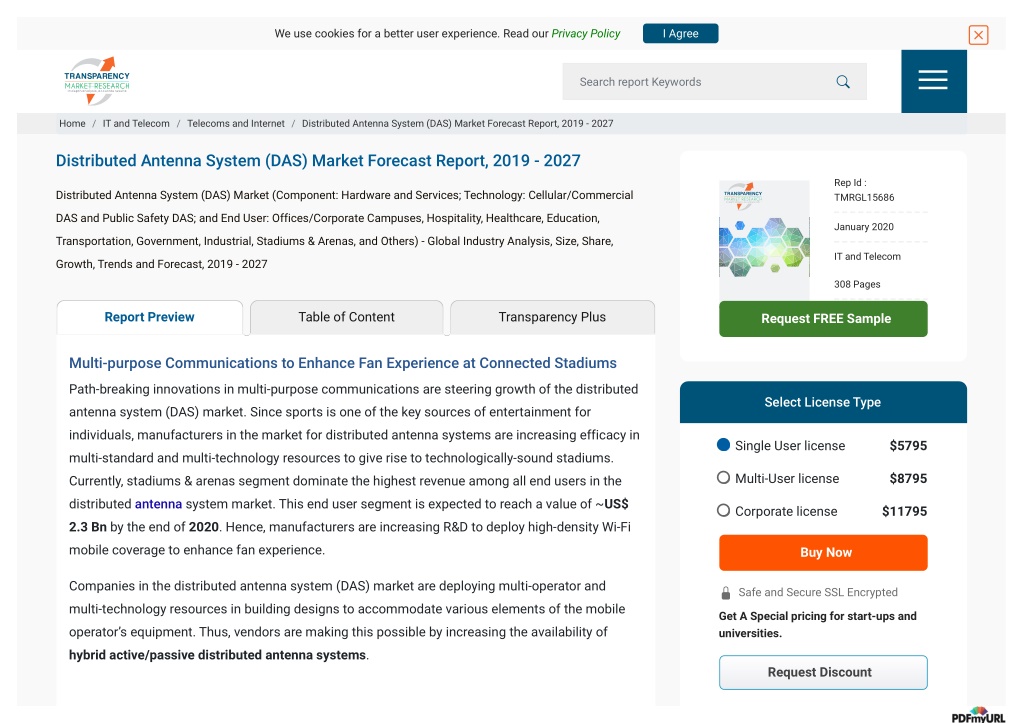Open the Privacy Policy link
This screenshot has height=723, width=1024.
586,33
